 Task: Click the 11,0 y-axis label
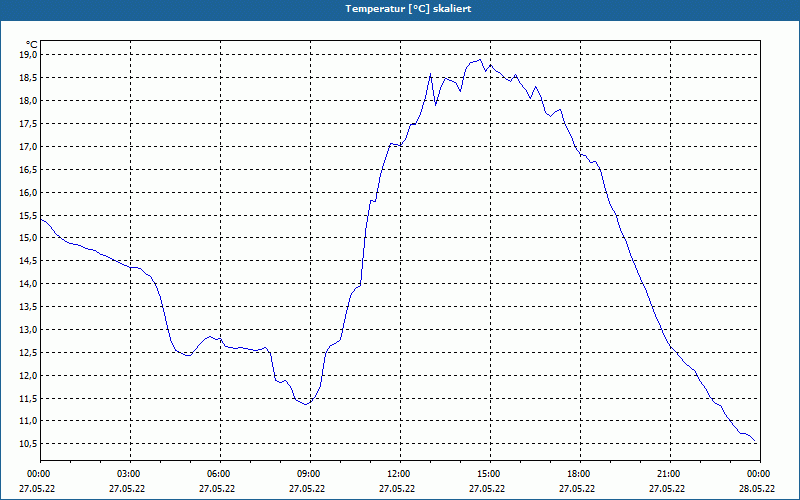coord(29,421)
